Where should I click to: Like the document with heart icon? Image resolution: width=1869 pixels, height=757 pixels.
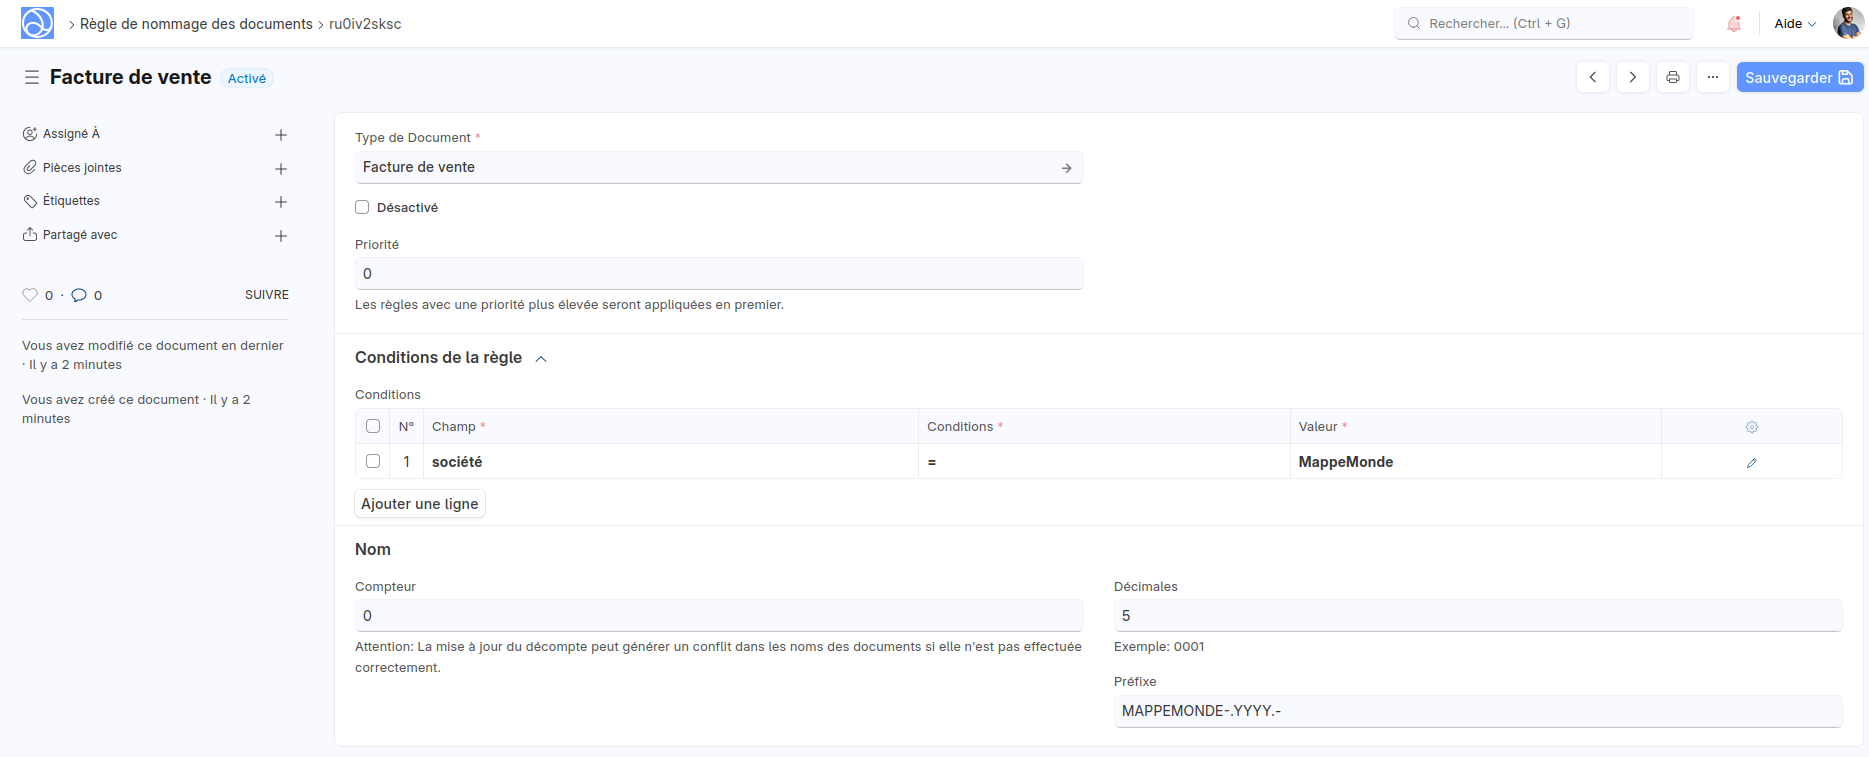tap(30, 295)
